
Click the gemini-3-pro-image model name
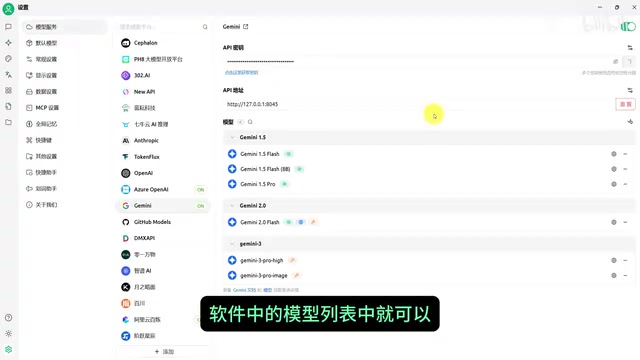click(x=264, y=276)
